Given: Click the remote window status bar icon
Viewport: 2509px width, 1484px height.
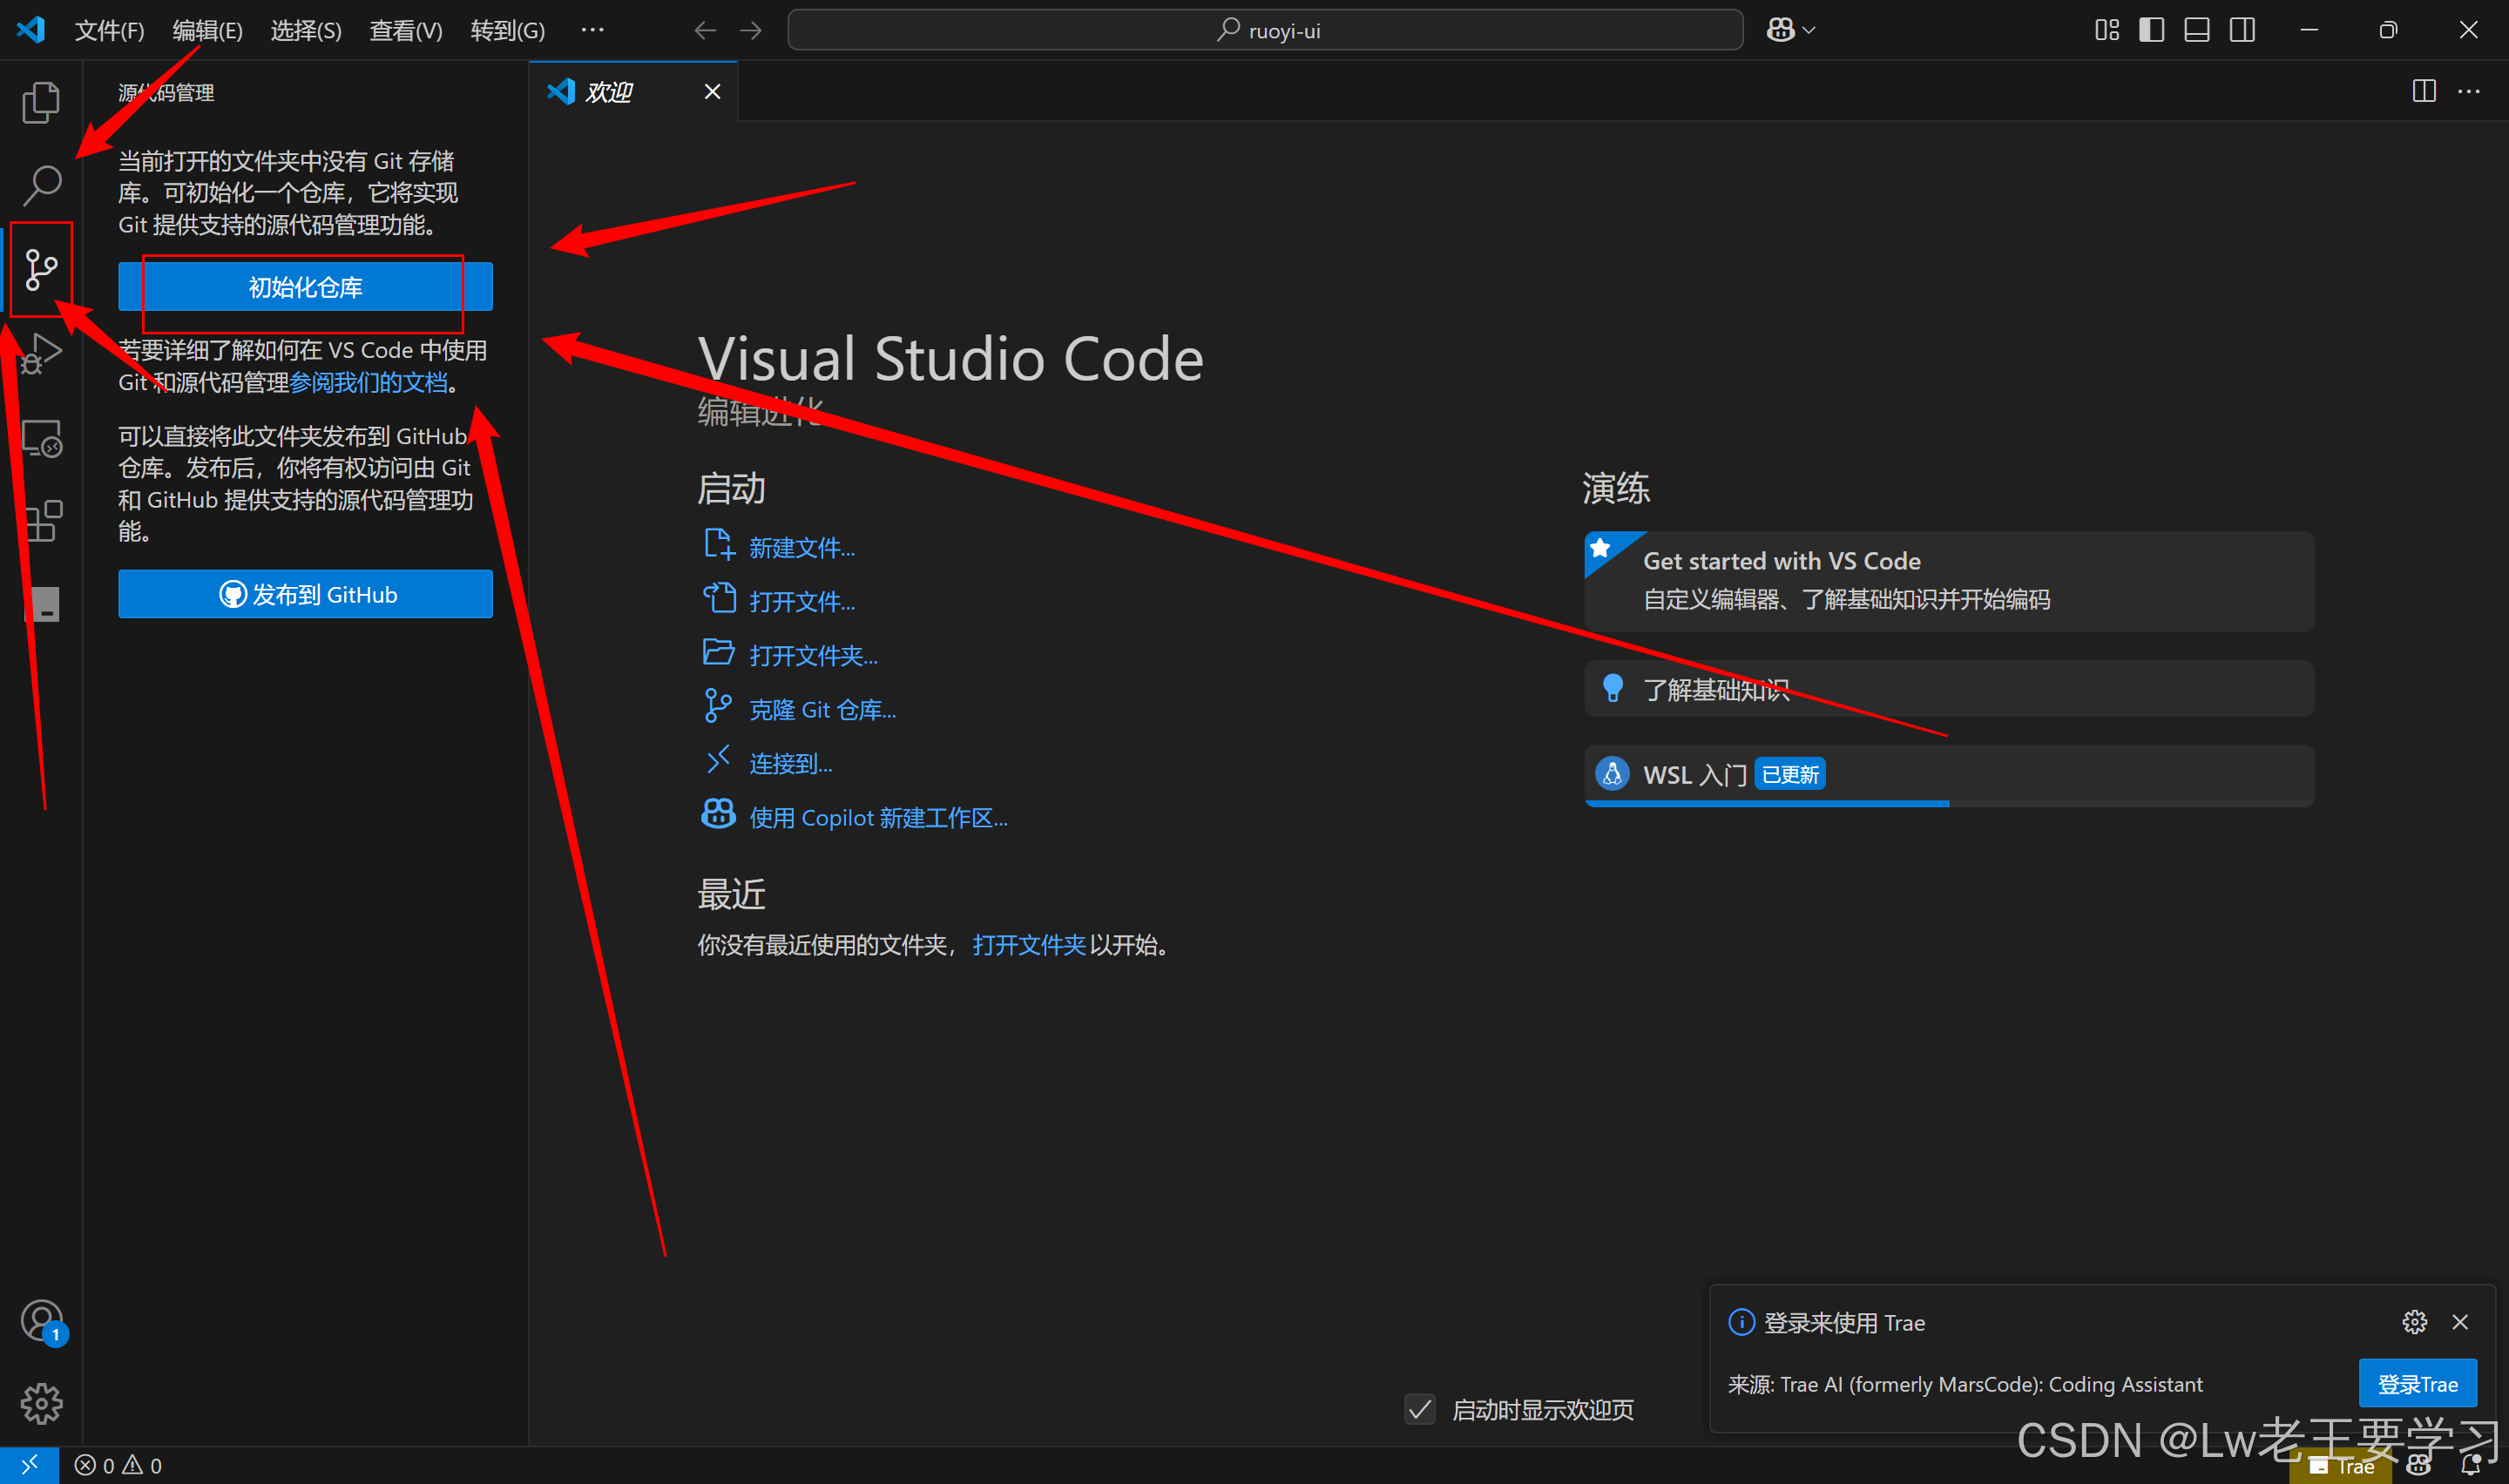Looking at the screenshot, I should tap(29, 1465).
